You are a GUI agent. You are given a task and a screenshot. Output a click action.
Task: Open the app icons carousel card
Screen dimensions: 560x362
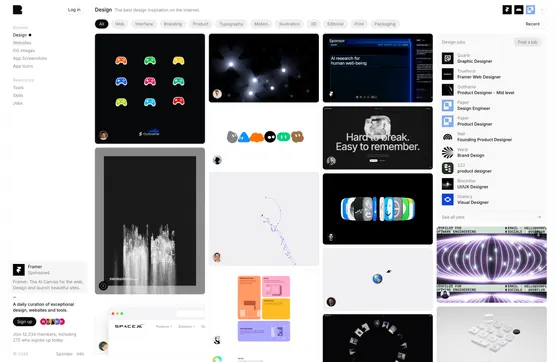[x=378, y=209]
